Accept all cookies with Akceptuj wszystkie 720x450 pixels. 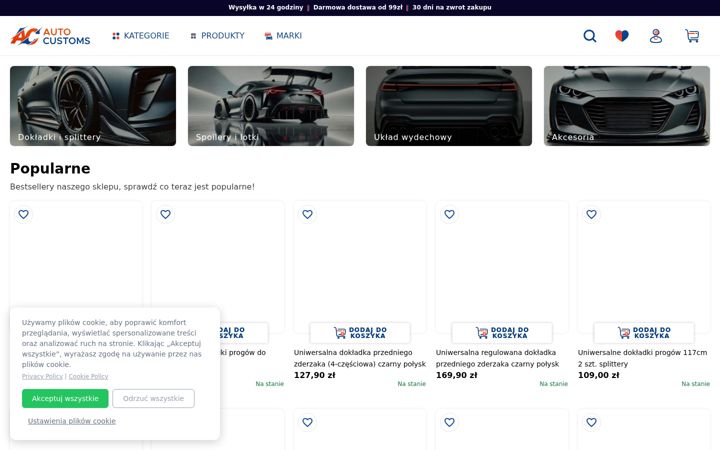[65, 399]
